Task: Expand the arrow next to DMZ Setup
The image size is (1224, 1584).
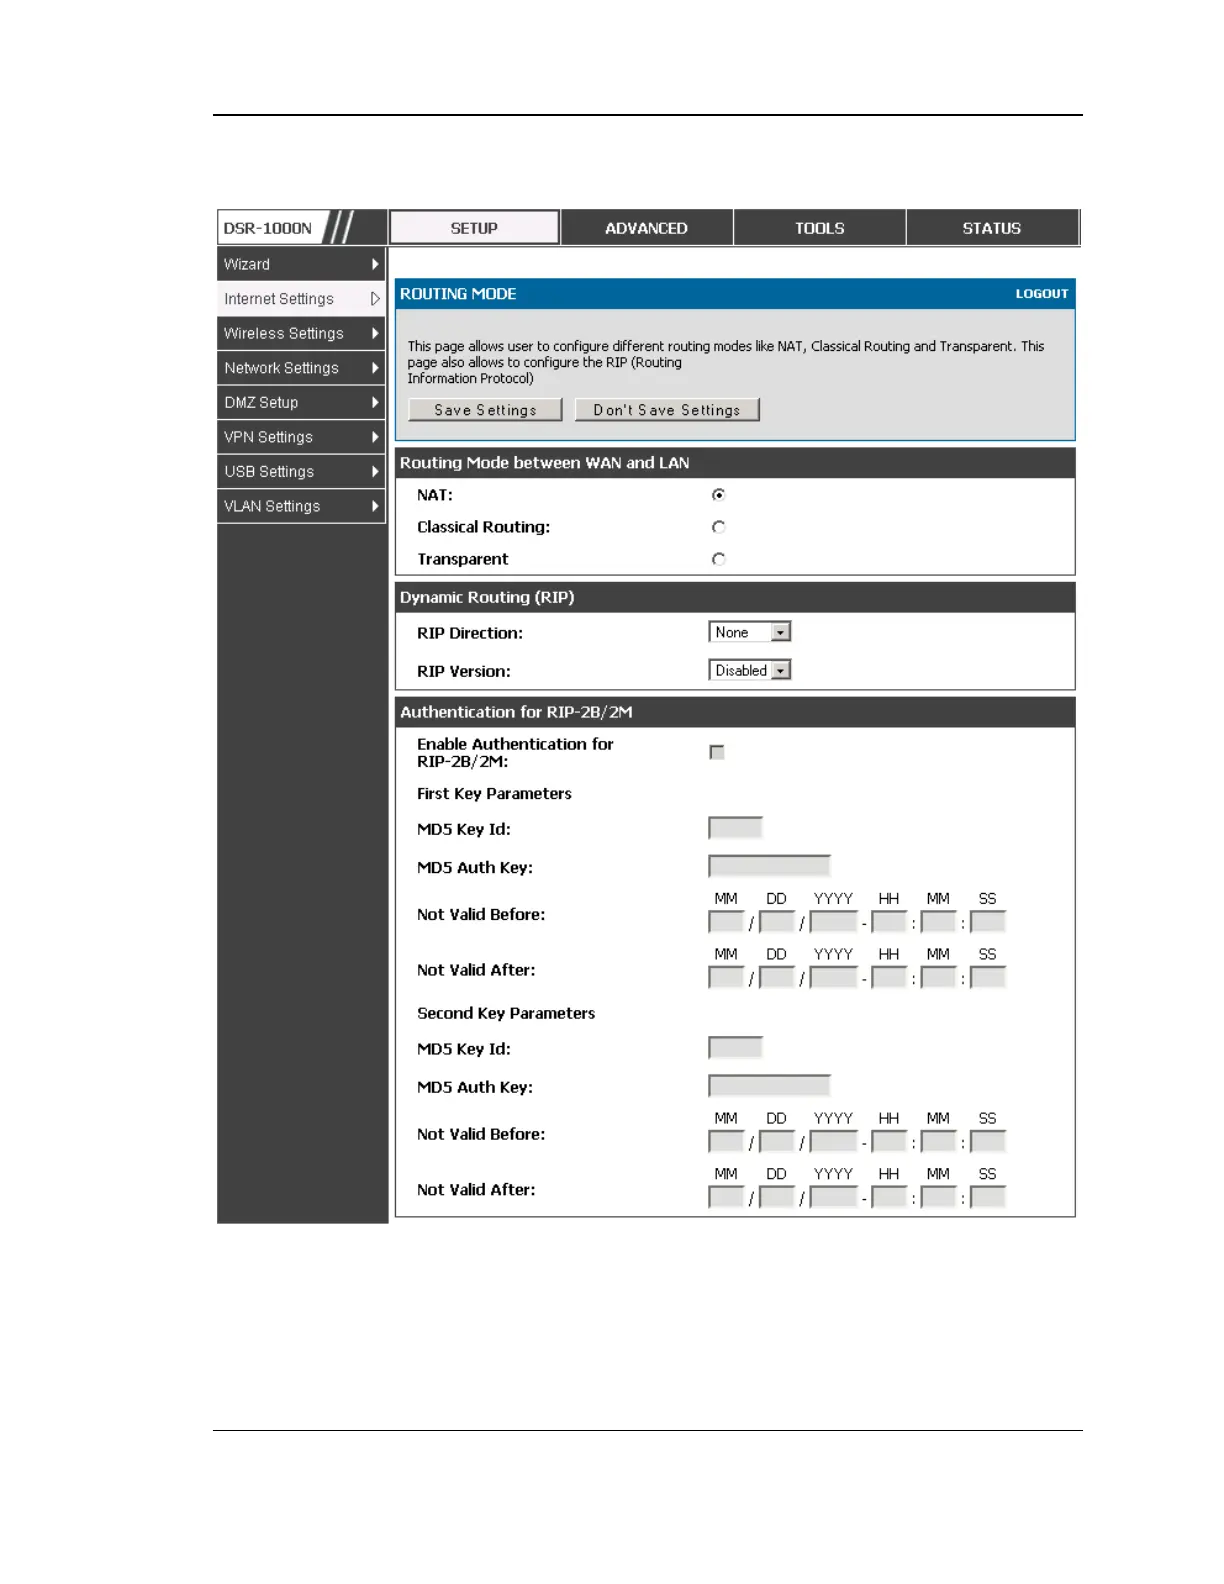Action: [375, 402]
